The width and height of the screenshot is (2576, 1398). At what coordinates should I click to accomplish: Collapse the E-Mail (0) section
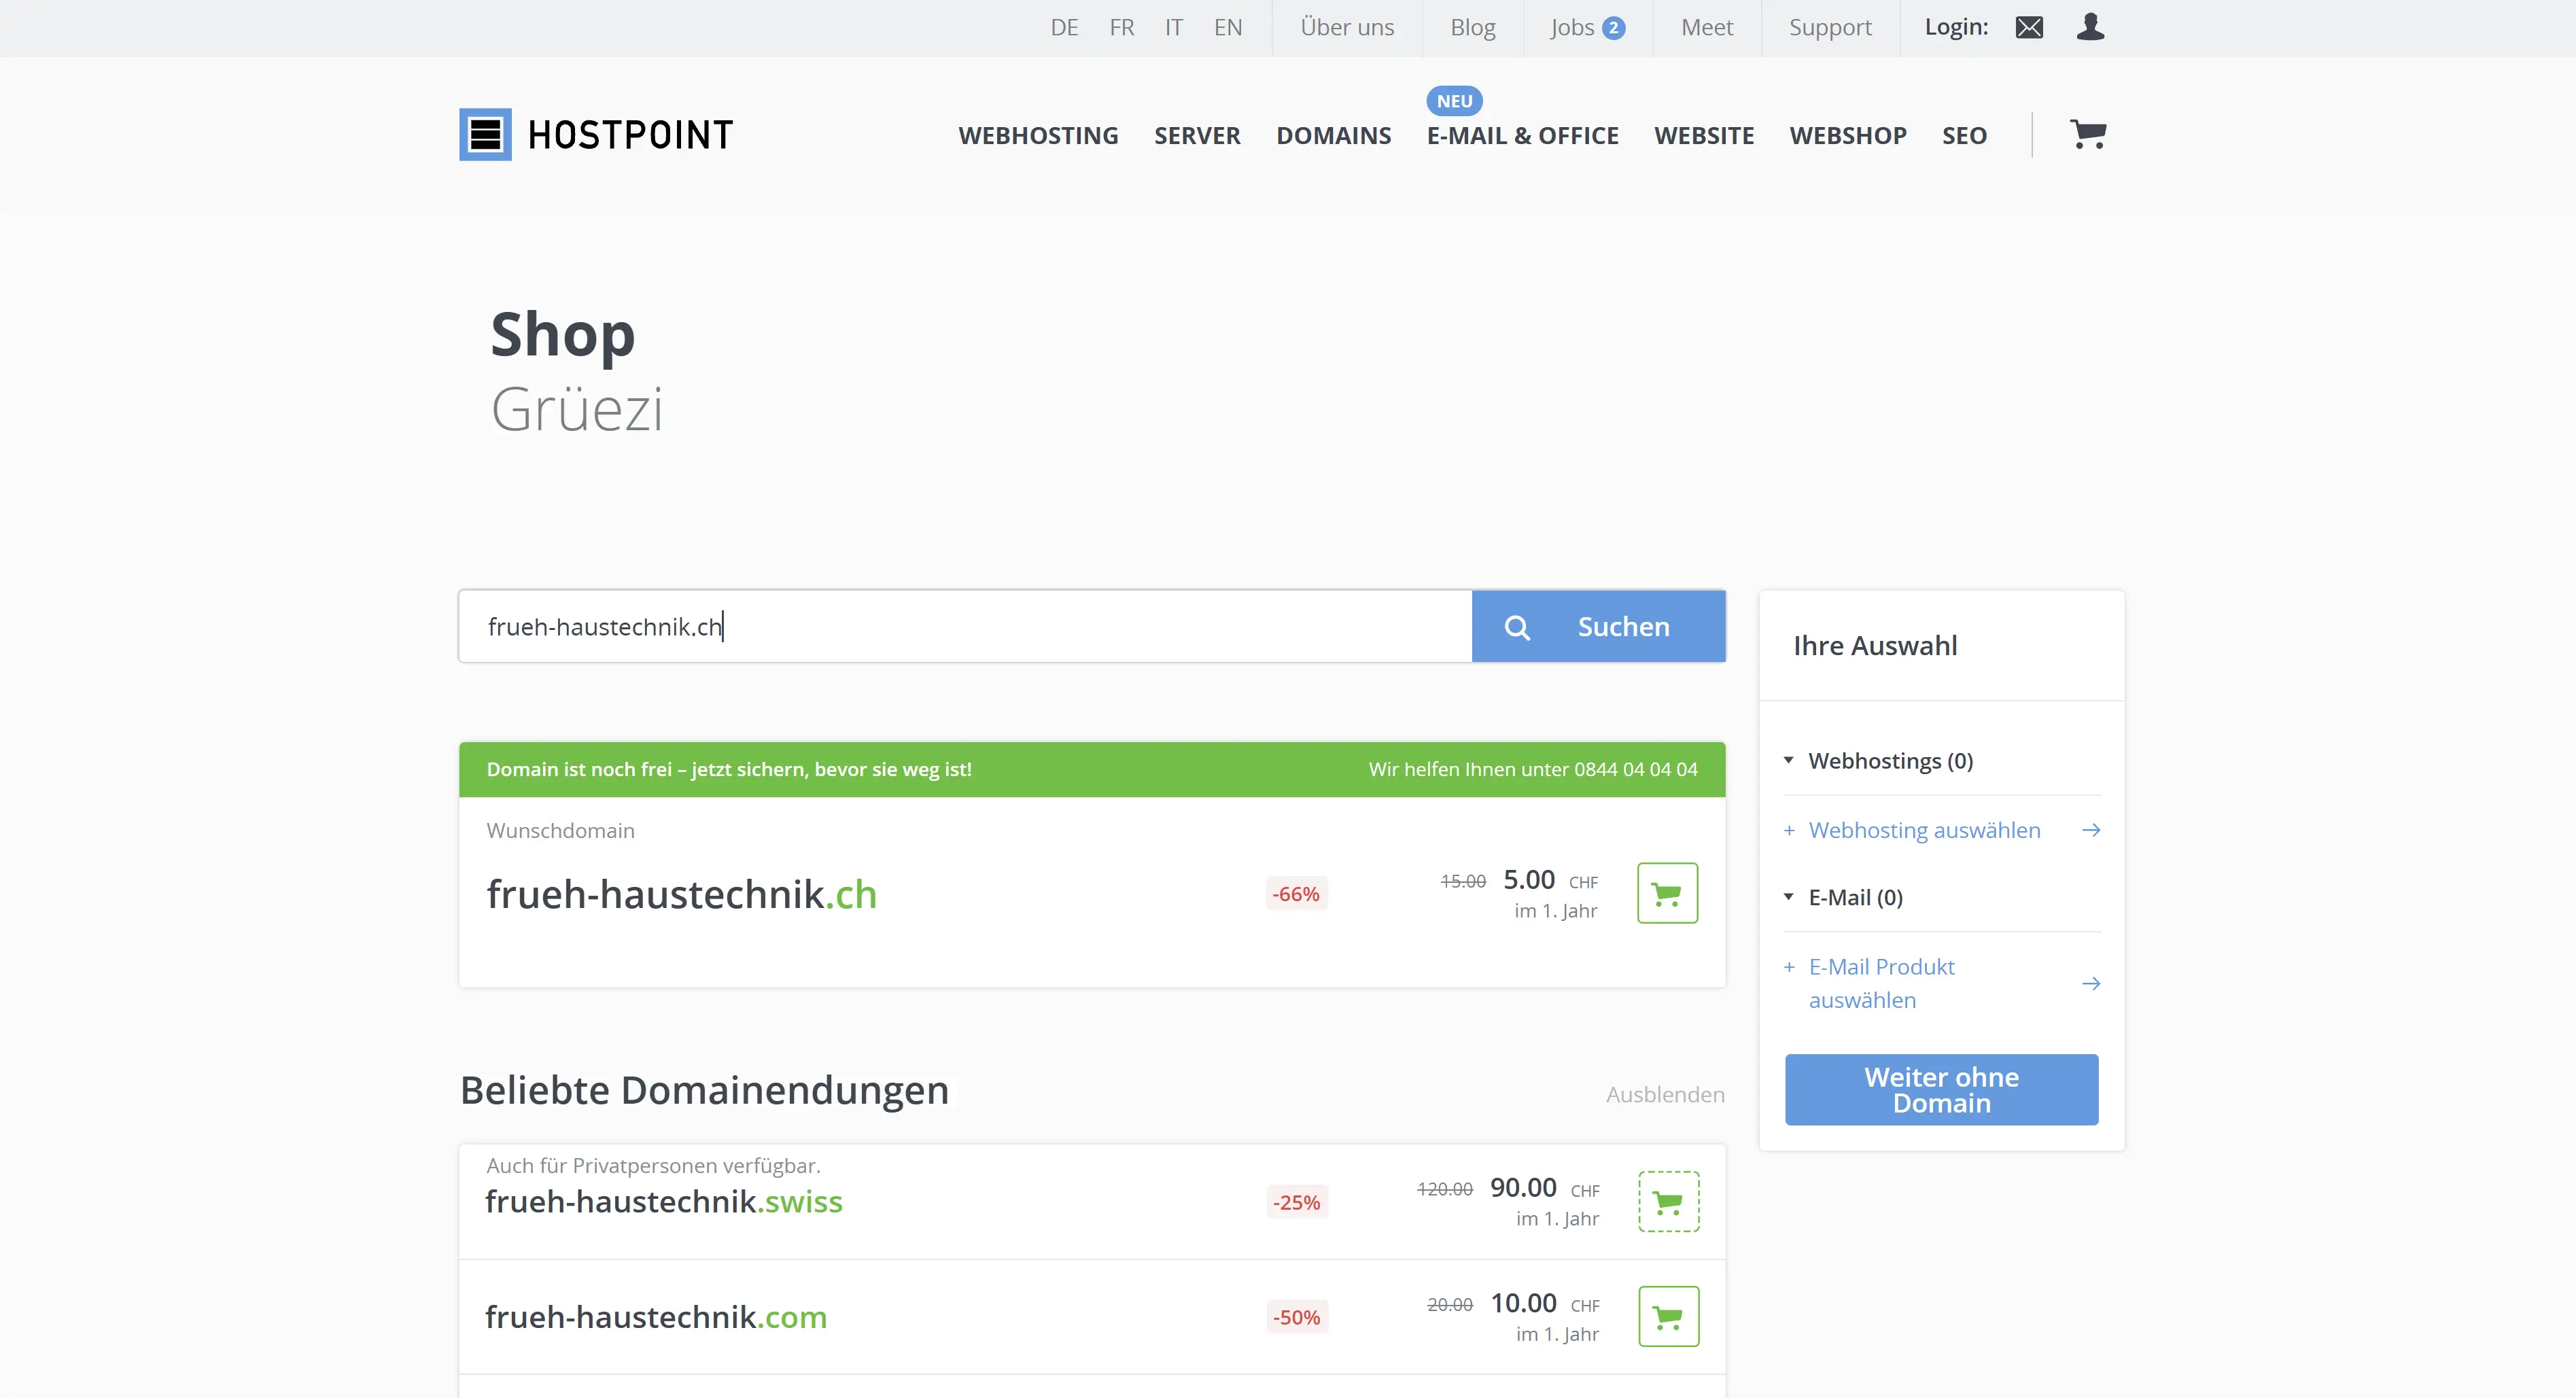pyautogui.click(x=1843, y=897)
